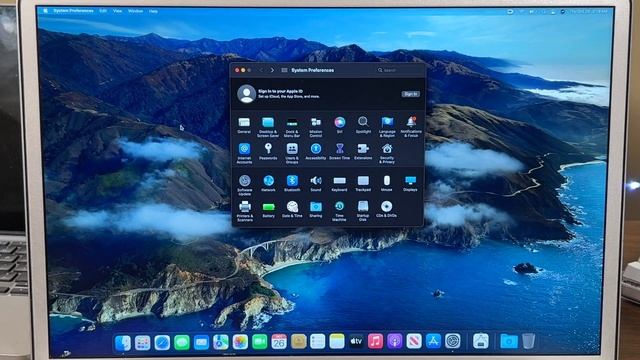Open CDs & DVDs preferences
640x360 pixels.
pyautogui.click(x=387, y=209)
